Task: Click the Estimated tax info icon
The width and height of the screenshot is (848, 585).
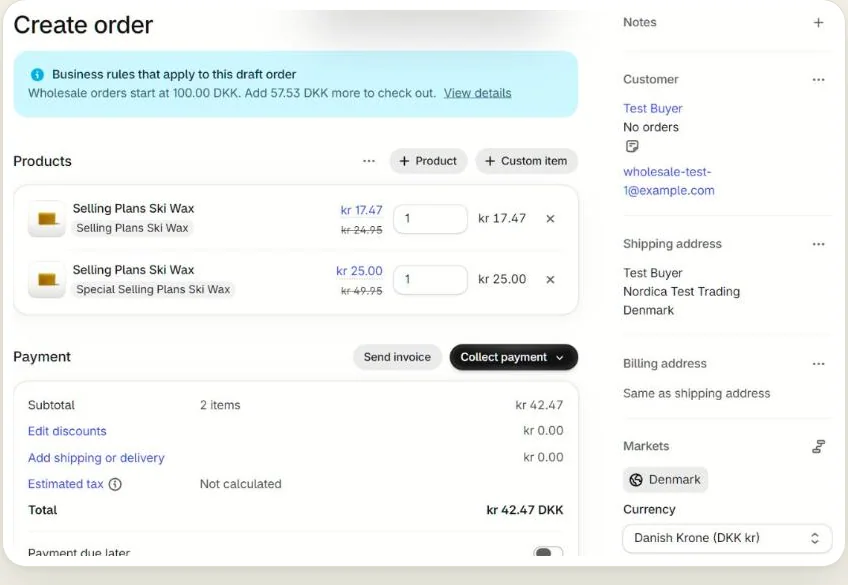Action: coord(115,484)
